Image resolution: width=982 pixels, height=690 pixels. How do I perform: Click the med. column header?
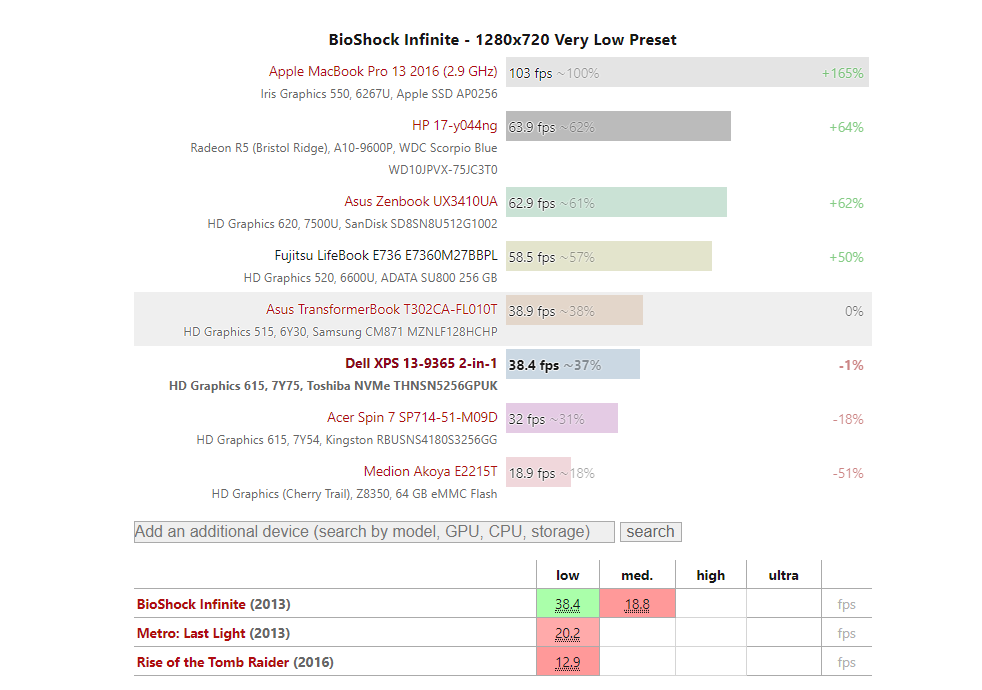tap(637, 575)
